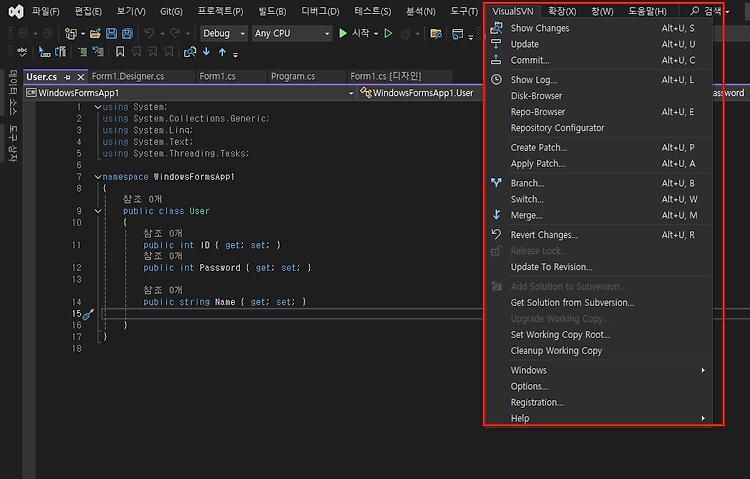Viewport: 750px width, 479px height.
Task: Open the 파일(F) menu
Action: click(46, 11)
